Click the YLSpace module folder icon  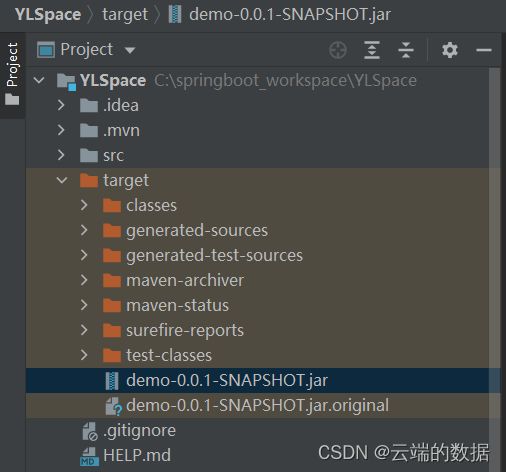pyautogui.click(x=66, y=82)
